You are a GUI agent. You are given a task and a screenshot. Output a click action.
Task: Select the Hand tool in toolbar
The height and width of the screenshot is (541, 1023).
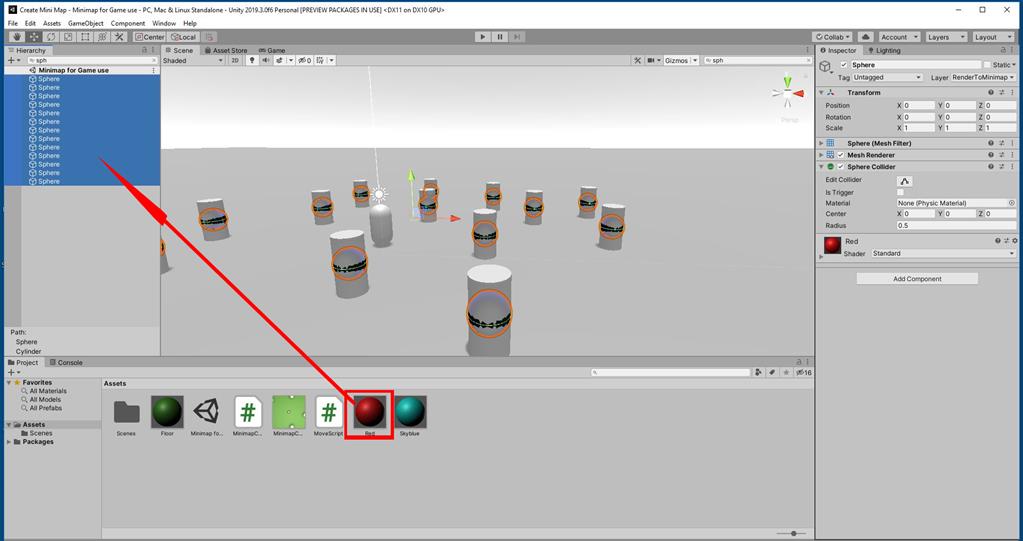tap(17, 37)
